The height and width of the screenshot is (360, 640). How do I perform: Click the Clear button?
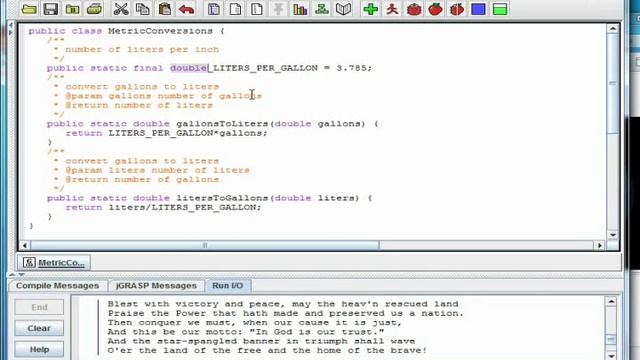click(x=39, y=328)
